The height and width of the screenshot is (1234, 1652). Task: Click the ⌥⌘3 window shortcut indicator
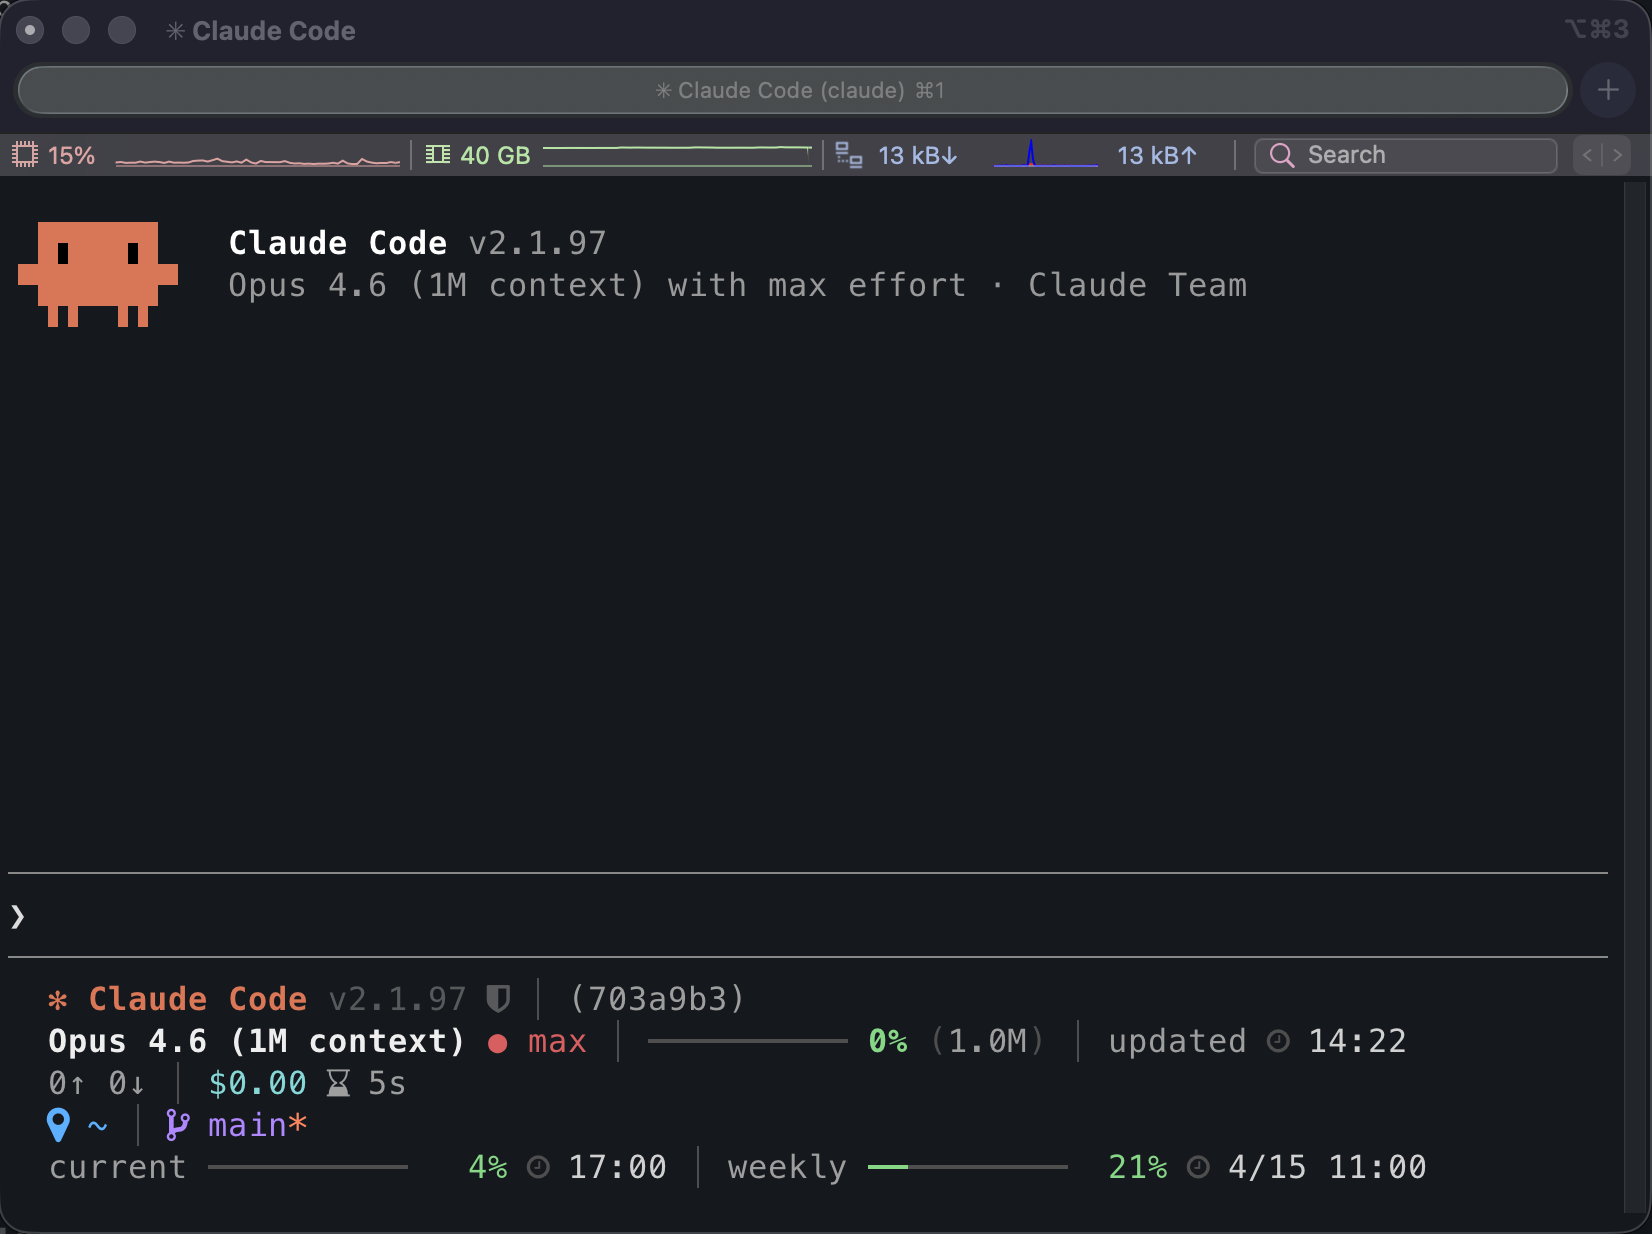[x=1597, y=29]
